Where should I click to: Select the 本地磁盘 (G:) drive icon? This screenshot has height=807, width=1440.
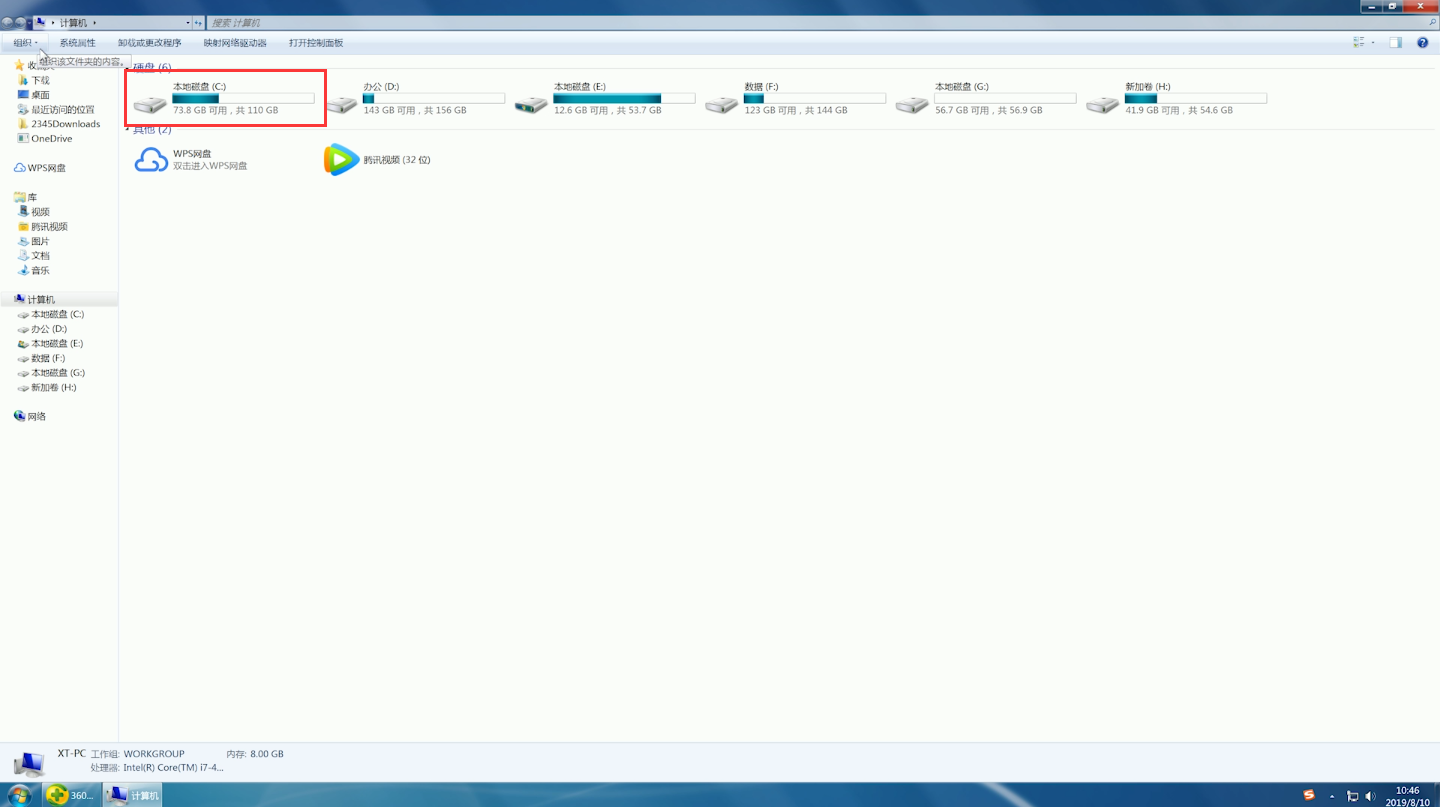coord(912,103)
